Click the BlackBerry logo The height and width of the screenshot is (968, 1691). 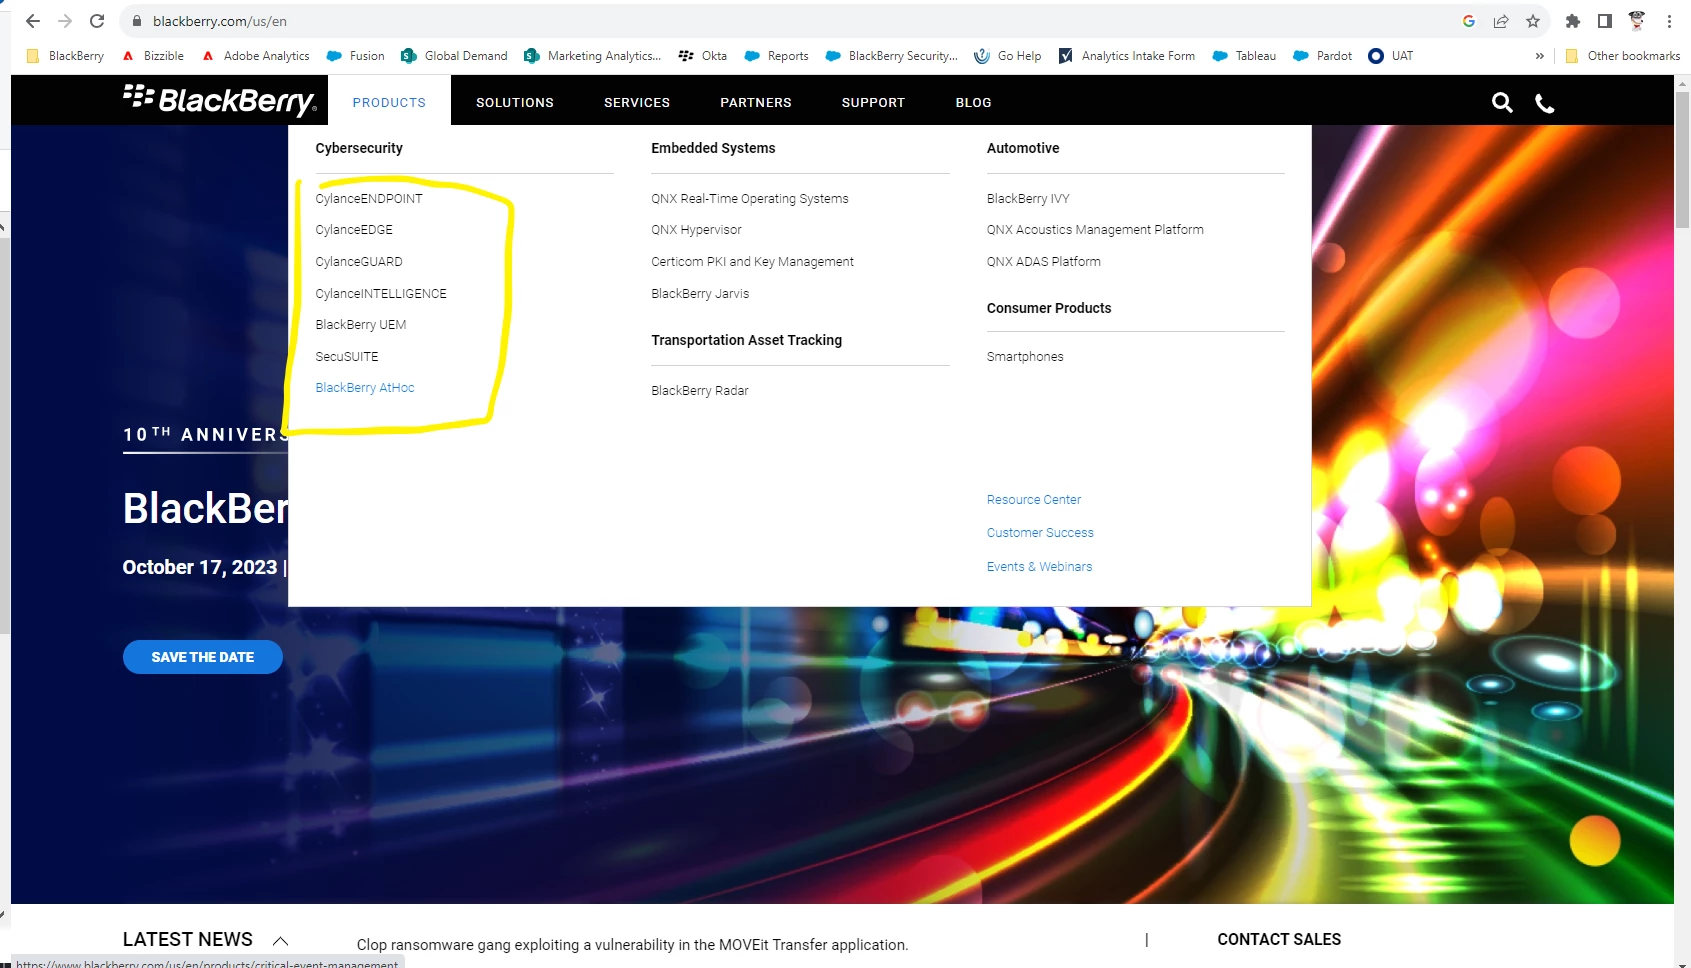[220, 100]
